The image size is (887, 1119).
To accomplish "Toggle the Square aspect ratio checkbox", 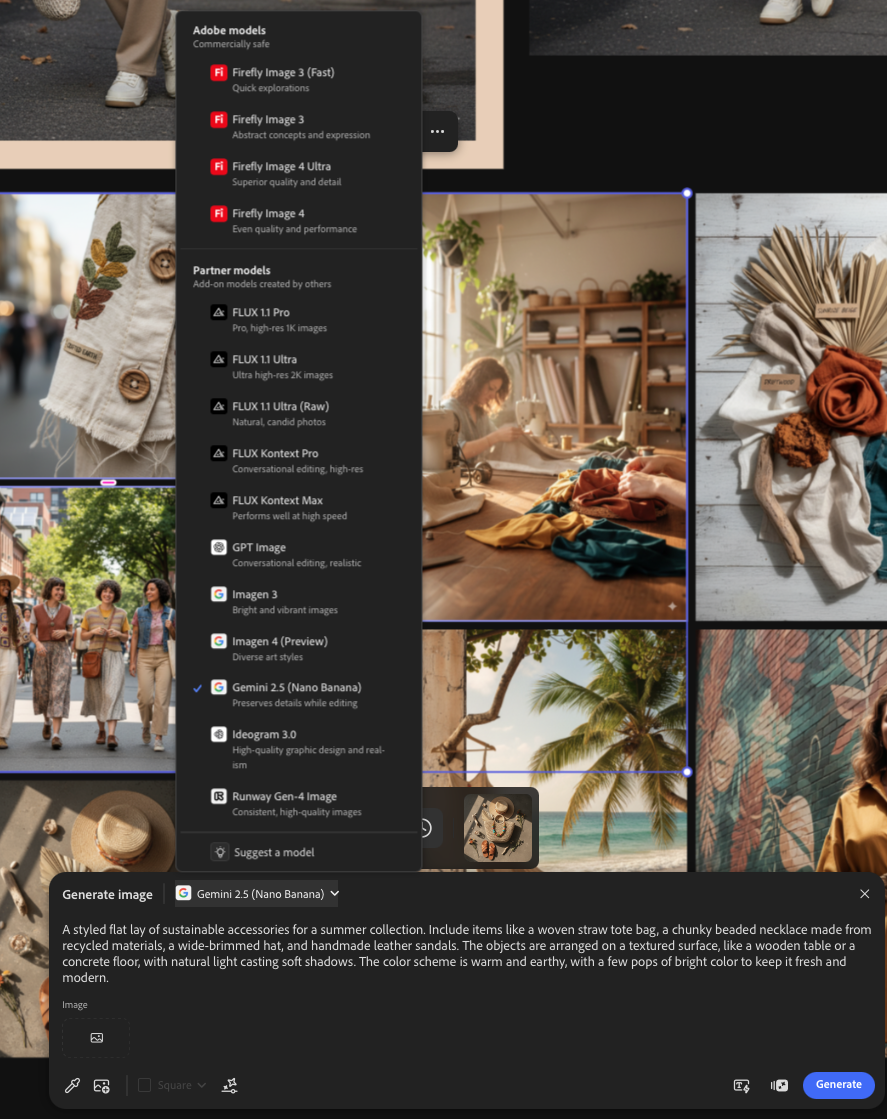I will pos(145,1086).
